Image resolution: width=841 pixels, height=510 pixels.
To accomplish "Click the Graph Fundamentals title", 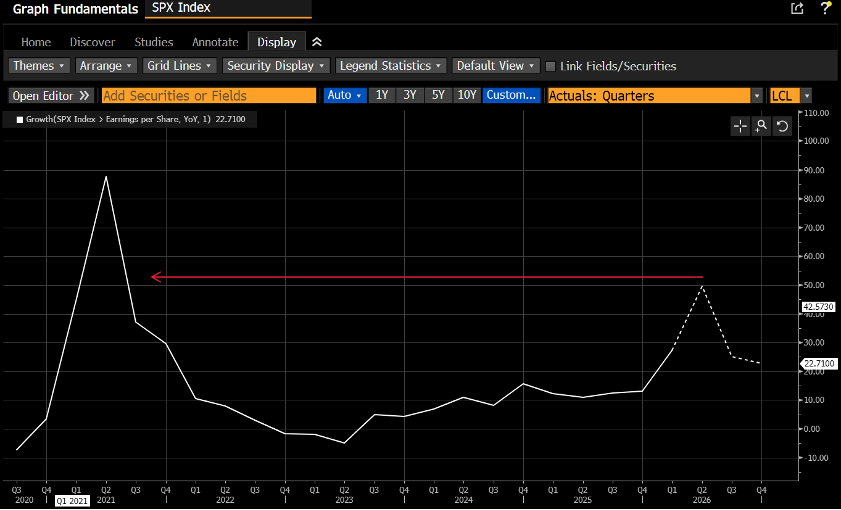I will tap(75, 9).
